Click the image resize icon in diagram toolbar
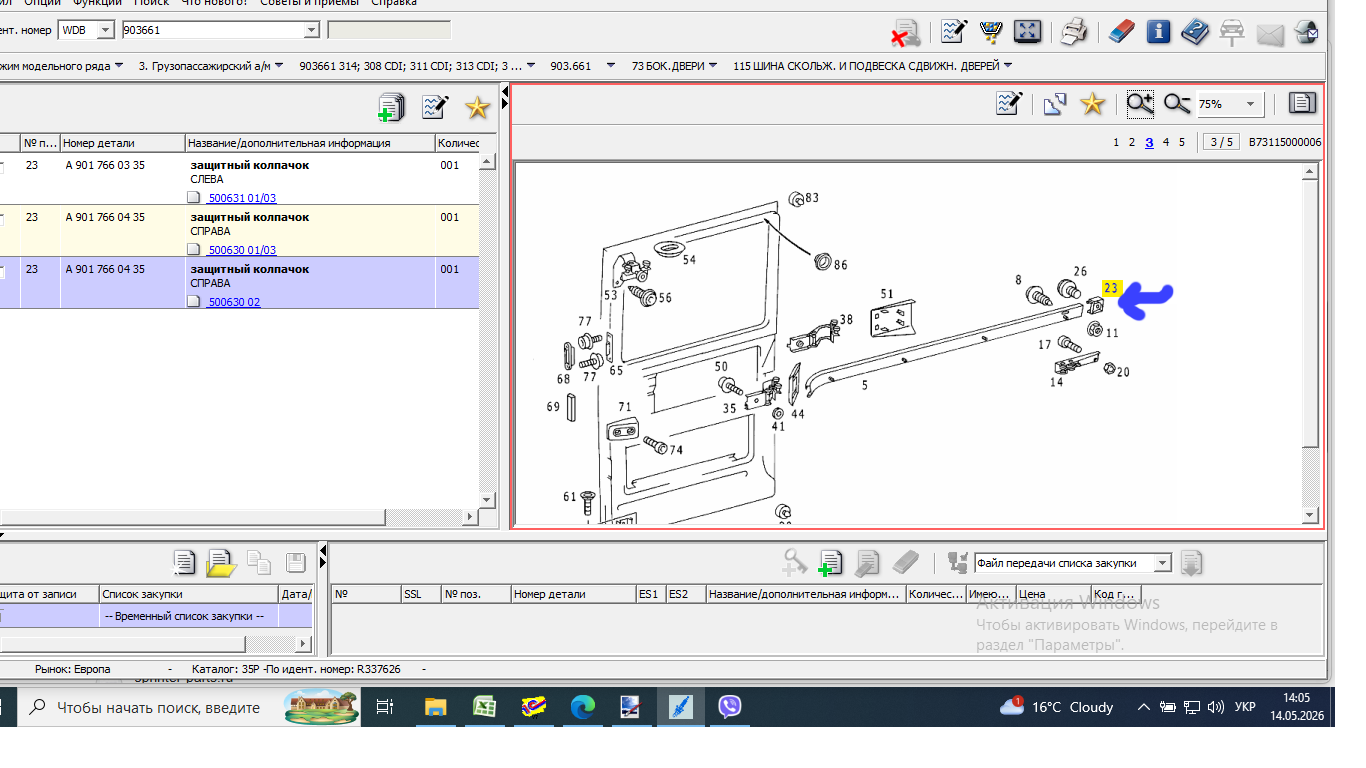The image size is (1366, 768). pos(1055,104)
